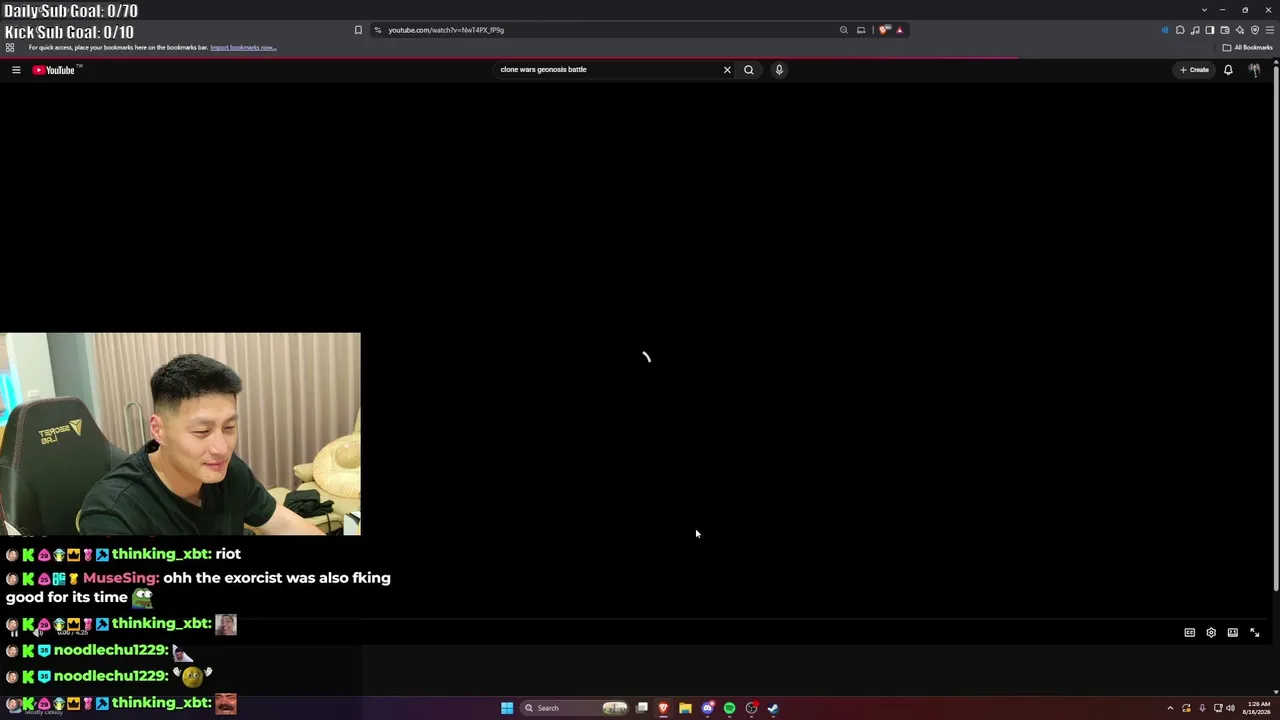Click Import bookmarks now link
1280x720 pixels.
pyautogui.click(x=243, y=48)
